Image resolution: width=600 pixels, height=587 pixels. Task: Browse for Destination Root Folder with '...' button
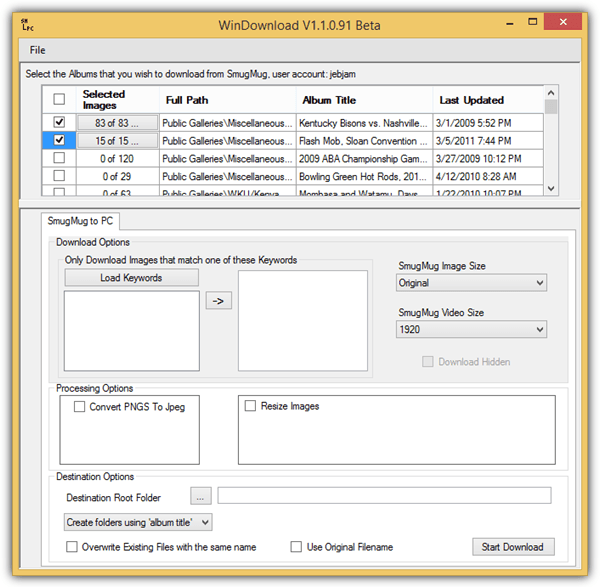pyautogui.click(x=201, y=497)
